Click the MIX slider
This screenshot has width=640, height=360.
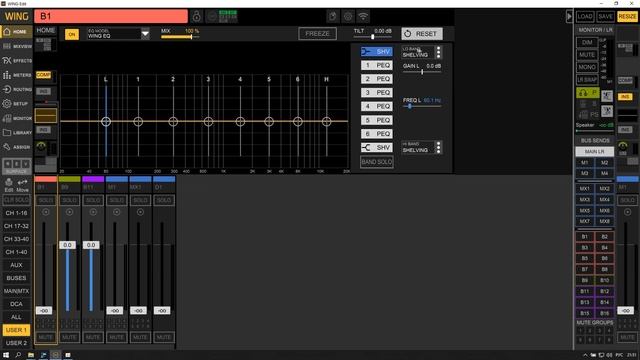pyautogui.click(x=180, y=37)
